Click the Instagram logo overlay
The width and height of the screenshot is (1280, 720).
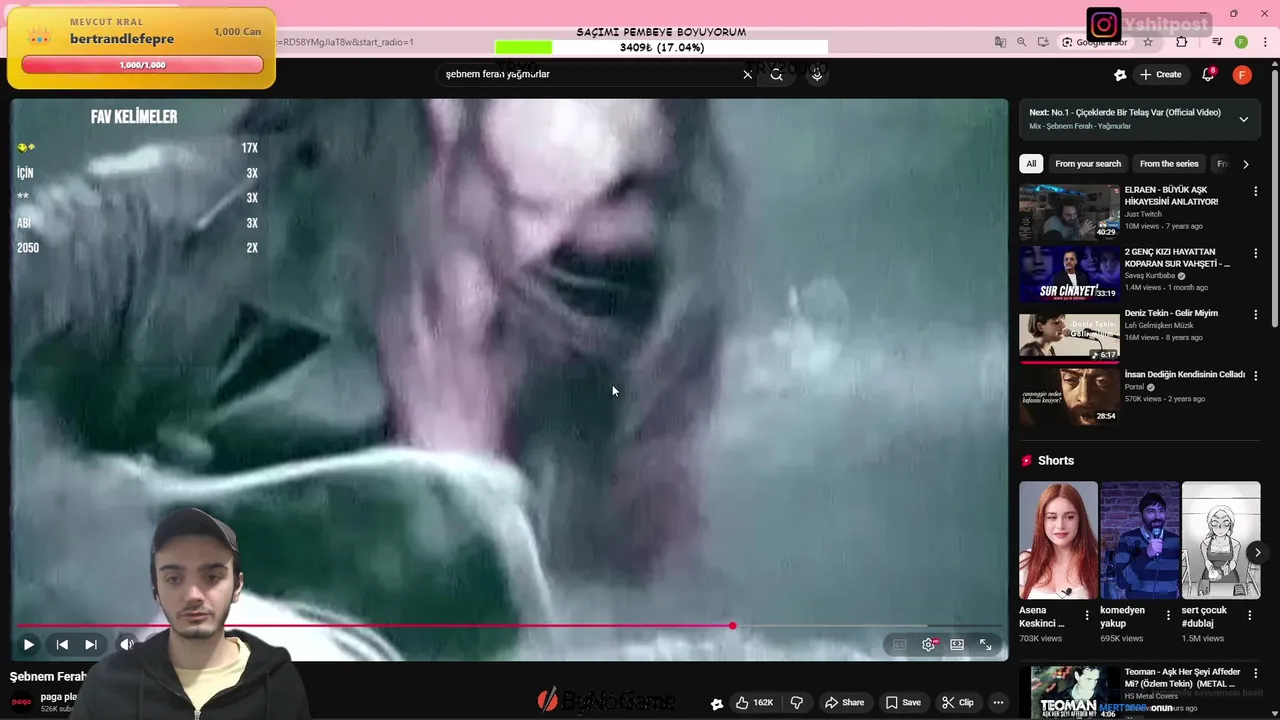(1104, 24)
